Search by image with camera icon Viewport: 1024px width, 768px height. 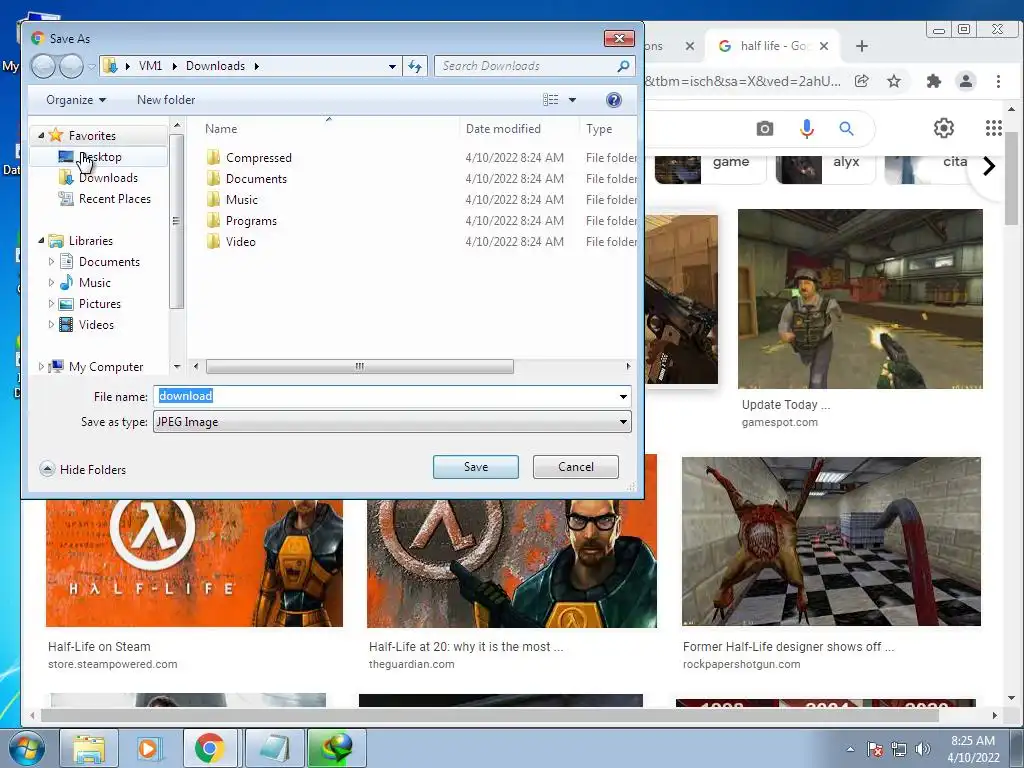[x=765, y=129]
